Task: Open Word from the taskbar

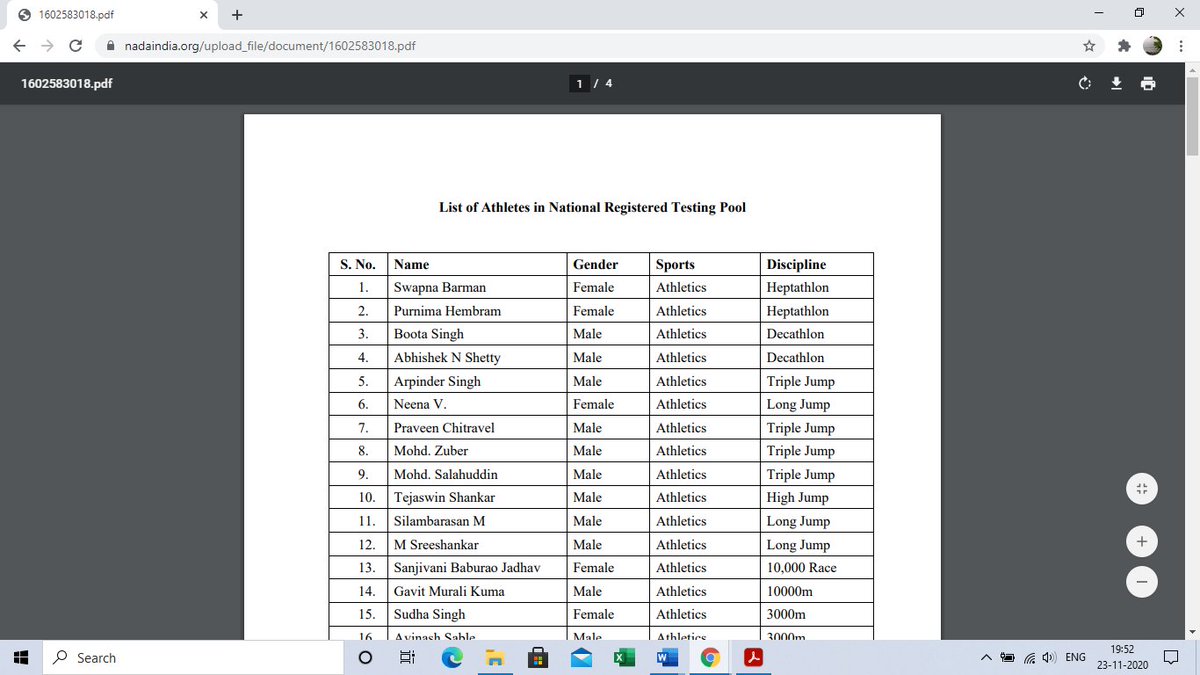Action: pos(666,657)
